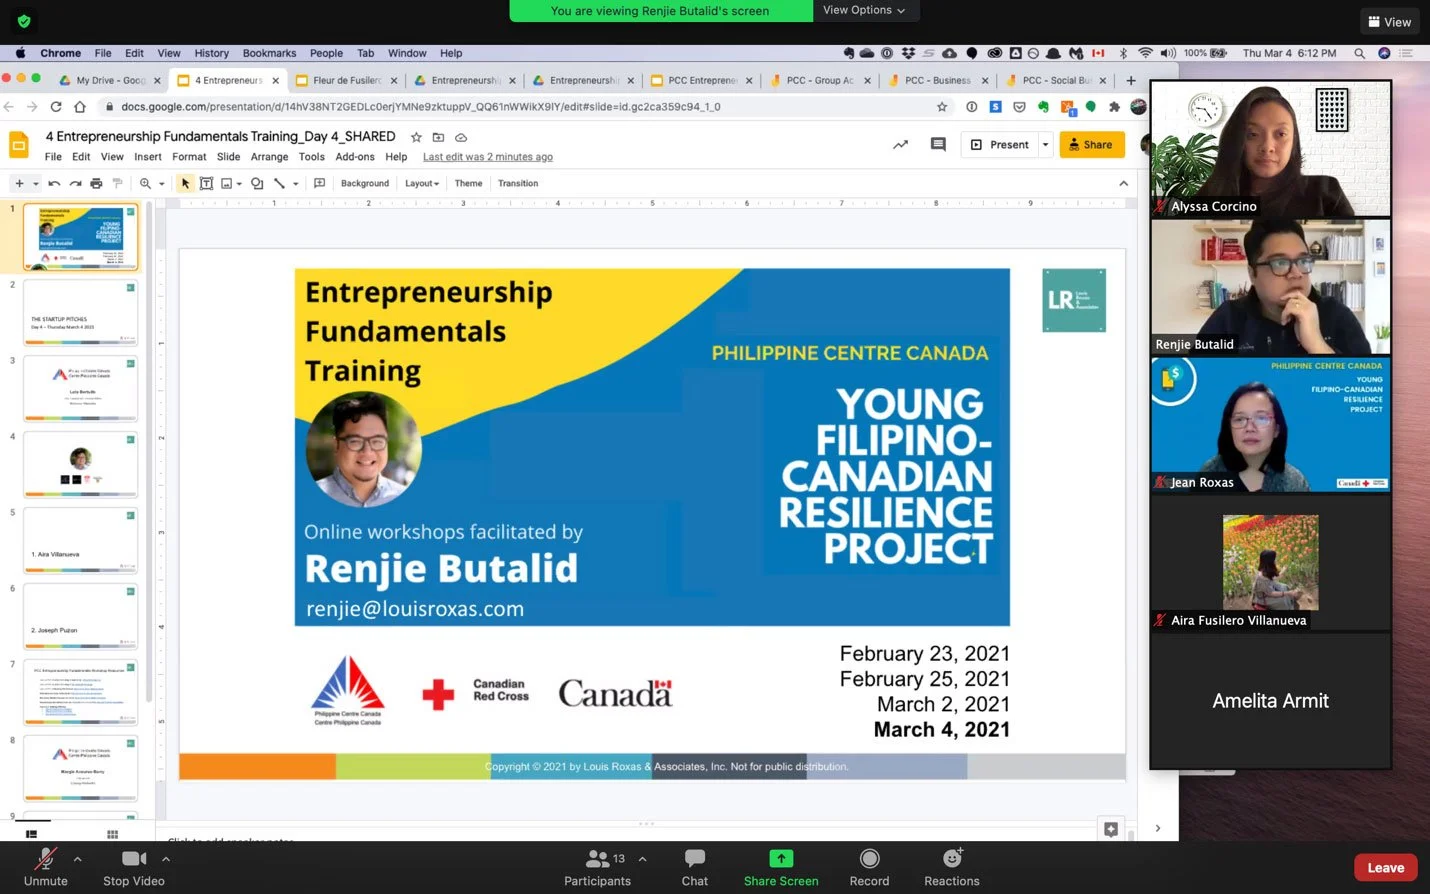
Task: Open the View Options dropdown
Action: click(864, 10)
